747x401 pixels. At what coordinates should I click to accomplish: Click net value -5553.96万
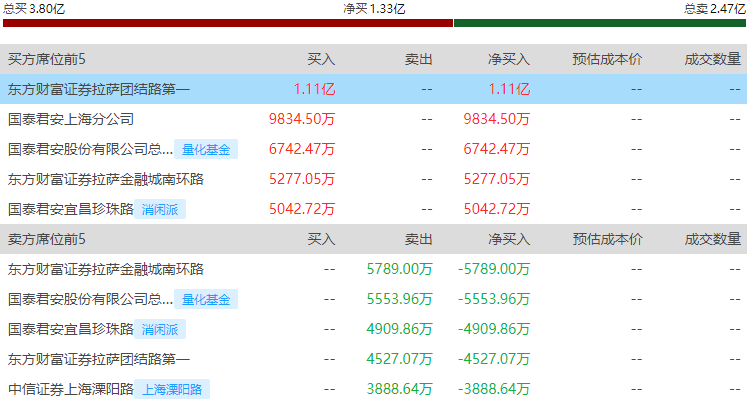click(494, 299)
